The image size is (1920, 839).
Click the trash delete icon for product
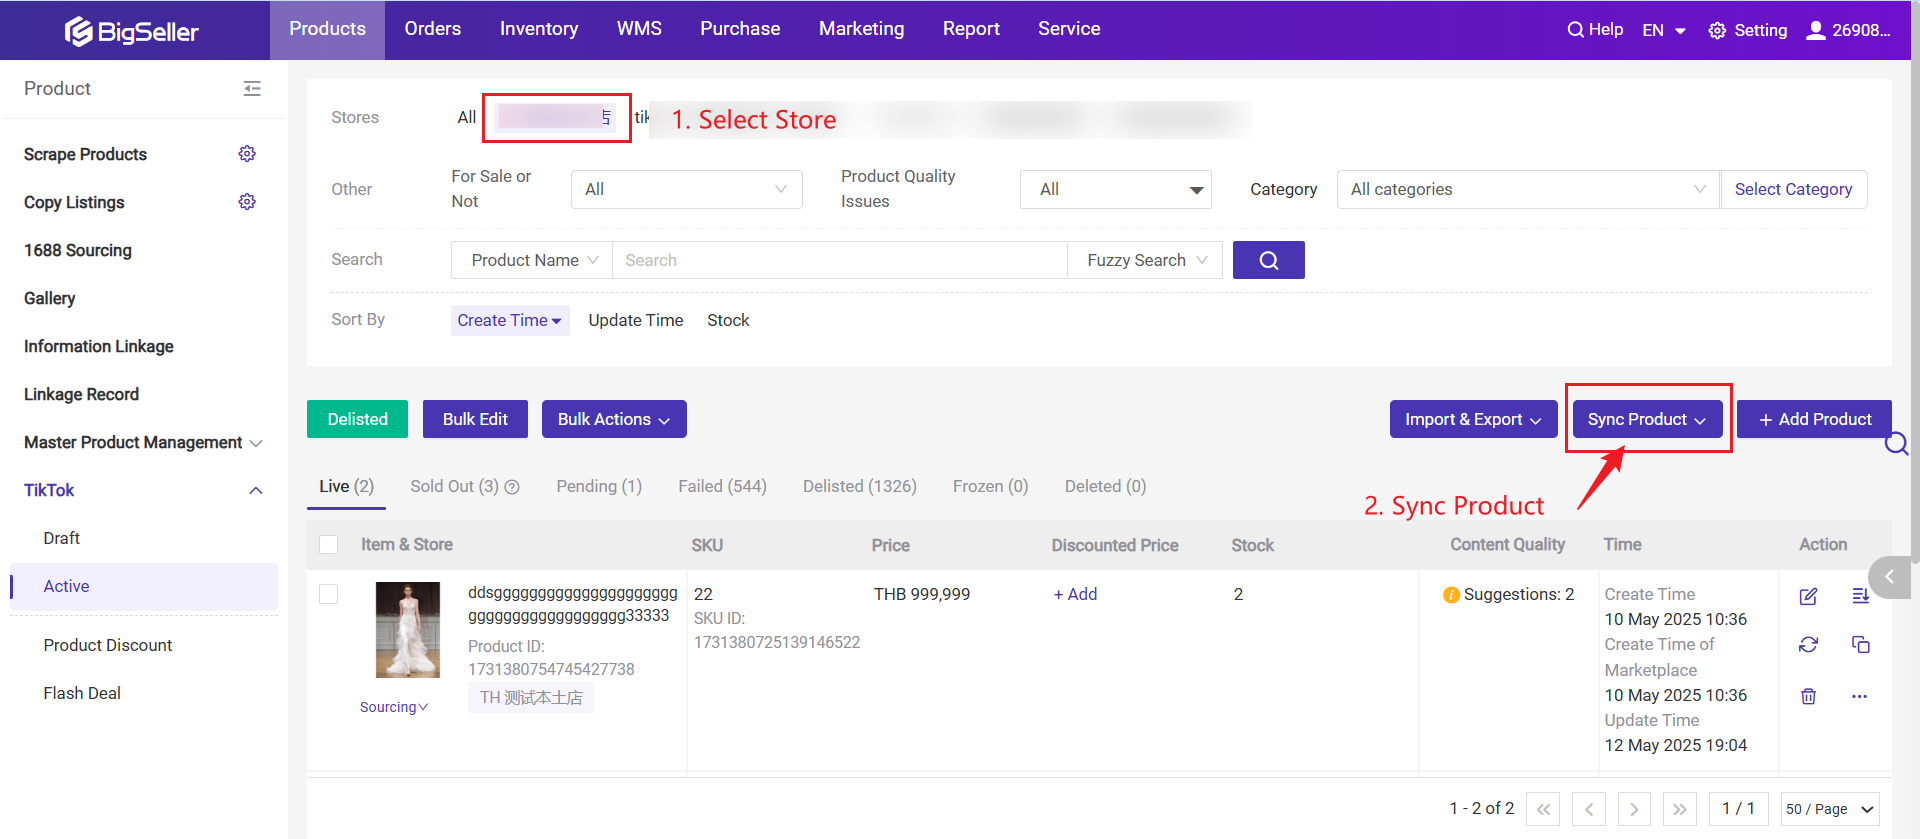click(1808, 696)
